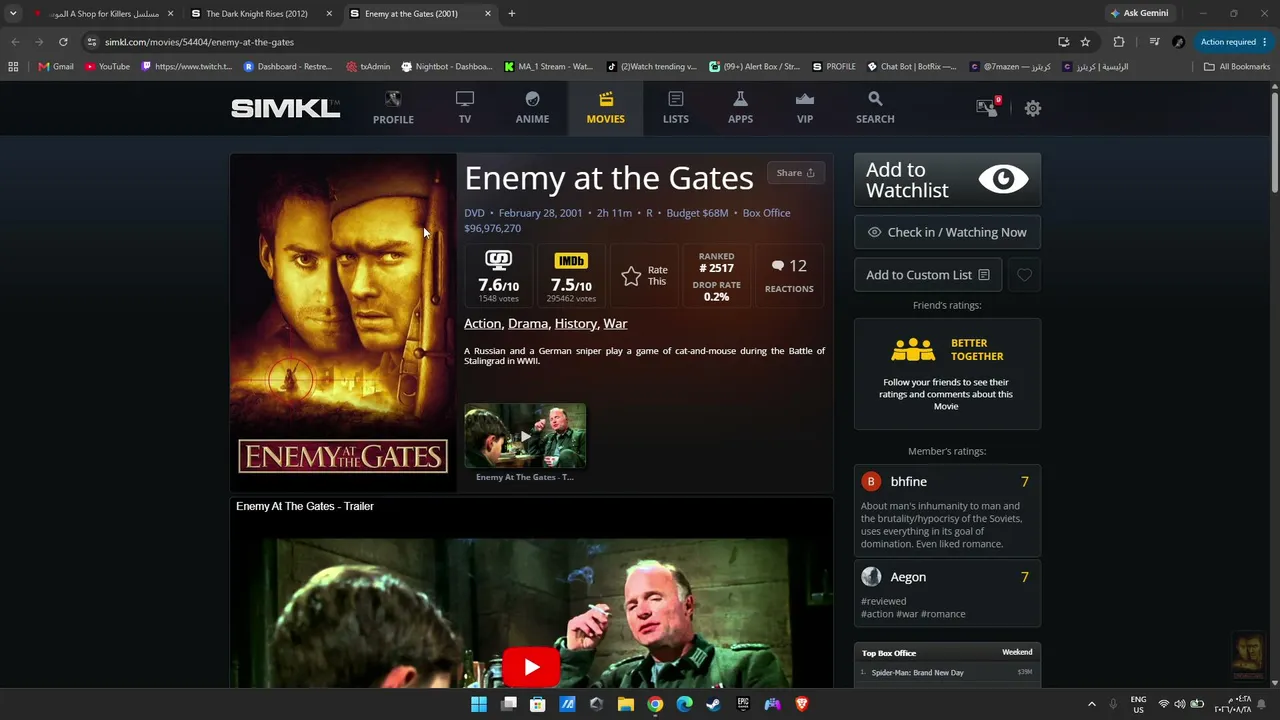This screenshot has height=720, width=1280.
Task: Open the Enemy At The Gates - Trailer video title
Action: (305, 506)
